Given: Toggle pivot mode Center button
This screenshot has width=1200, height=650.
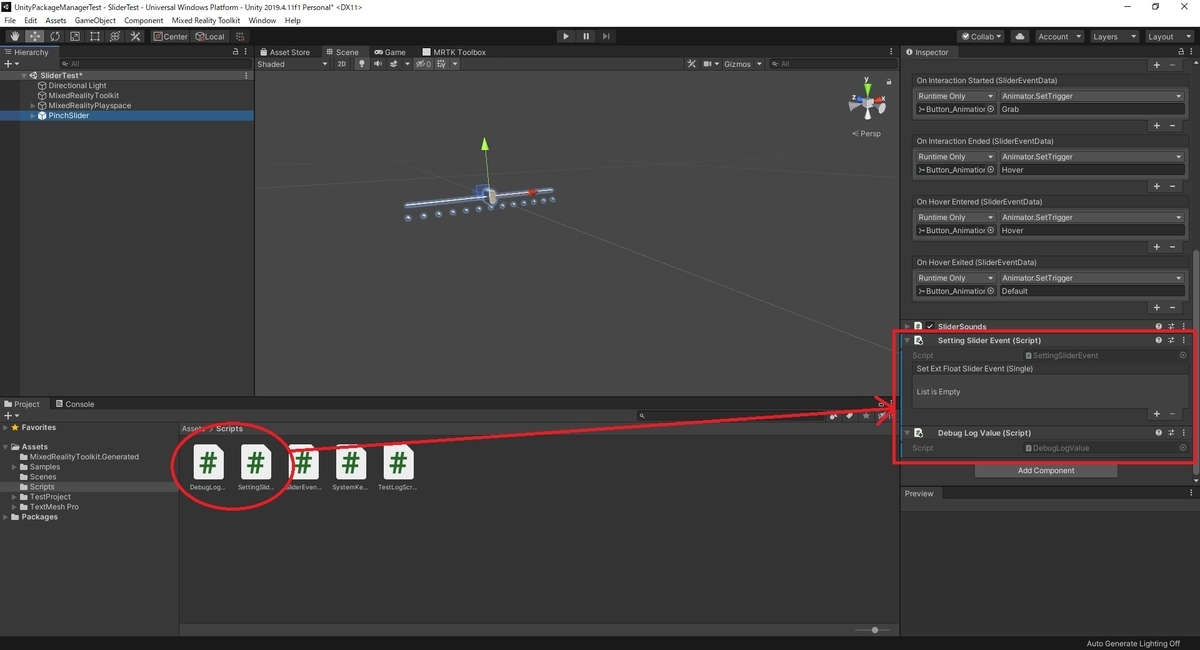Looking at the screenshot, I should (170, 36).
